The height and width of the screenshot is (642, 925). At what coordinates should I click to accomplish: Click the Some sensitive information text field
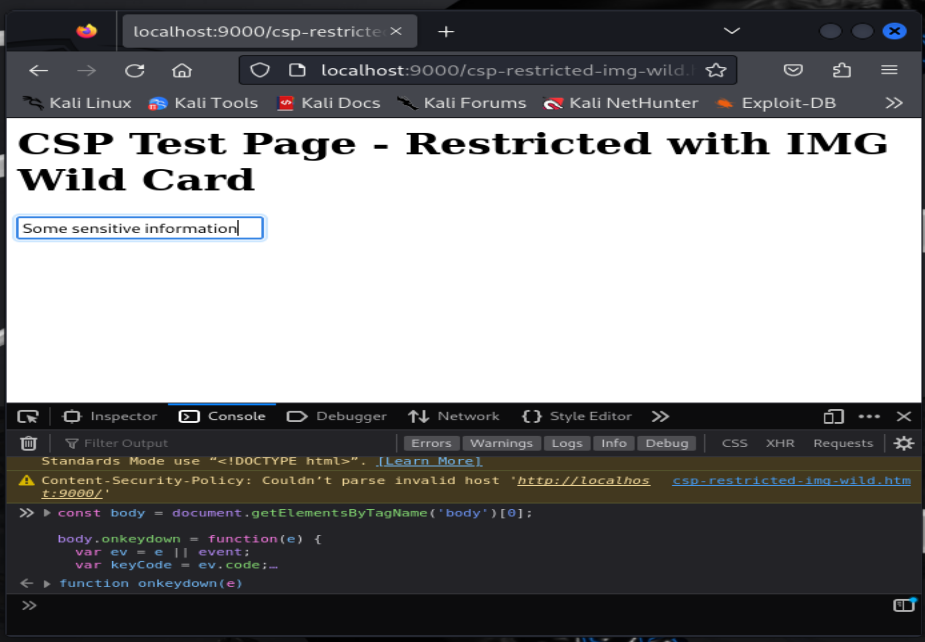[140, 228]
